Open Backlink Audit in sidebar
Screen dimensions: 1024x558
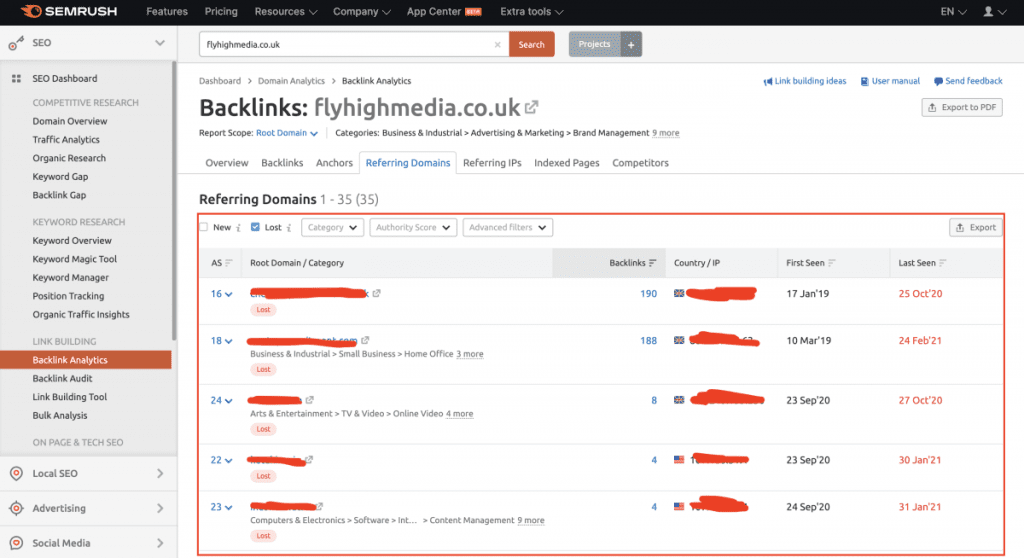click(63, 378)
